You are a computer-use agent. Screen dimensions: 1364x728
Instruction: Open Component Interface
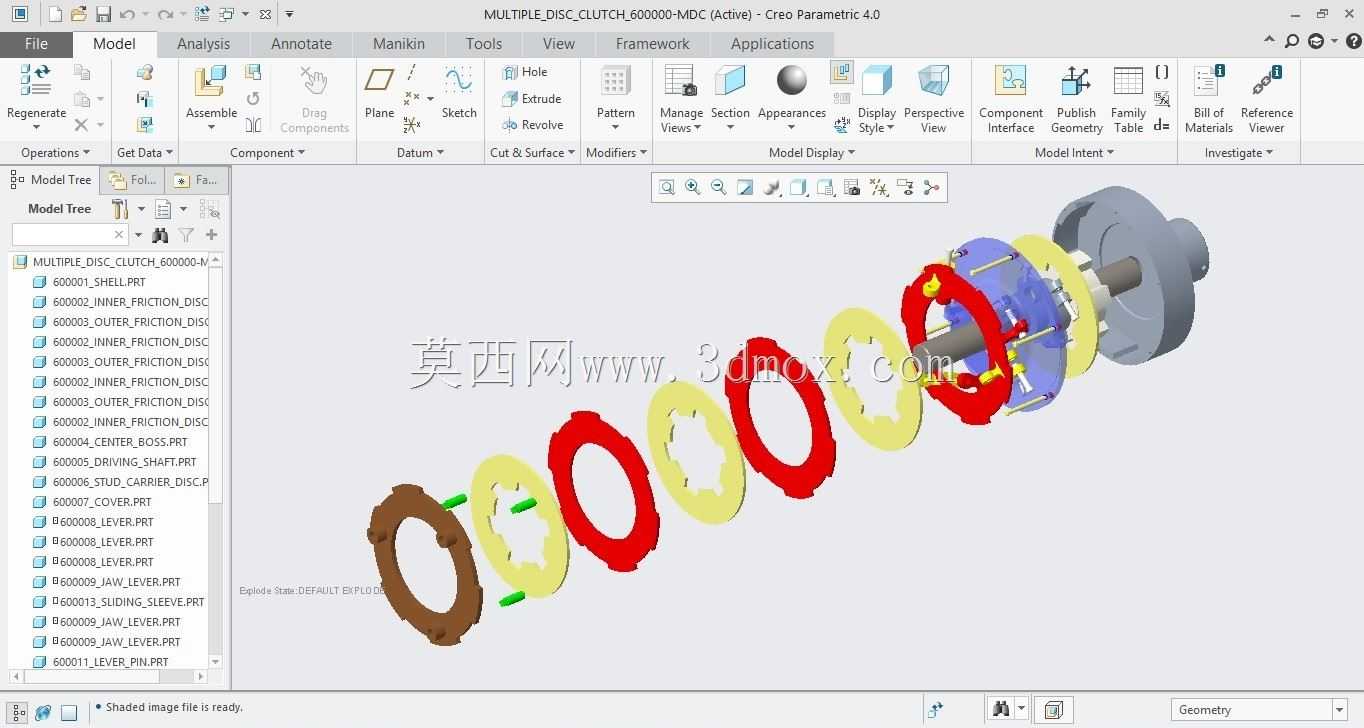coord(1011,99)
